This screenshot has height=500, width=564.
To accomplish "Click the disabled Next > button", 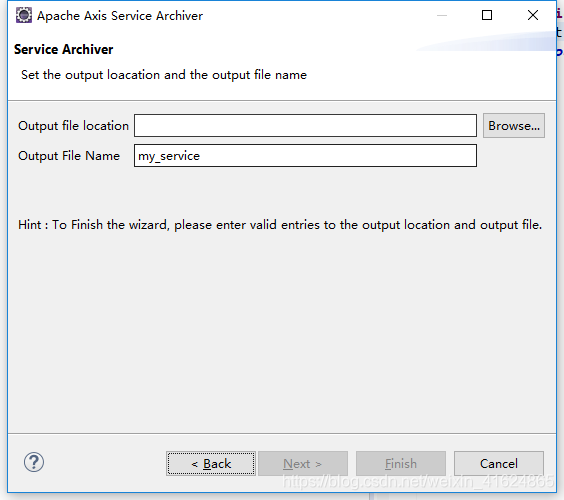I will pos(303,464).
